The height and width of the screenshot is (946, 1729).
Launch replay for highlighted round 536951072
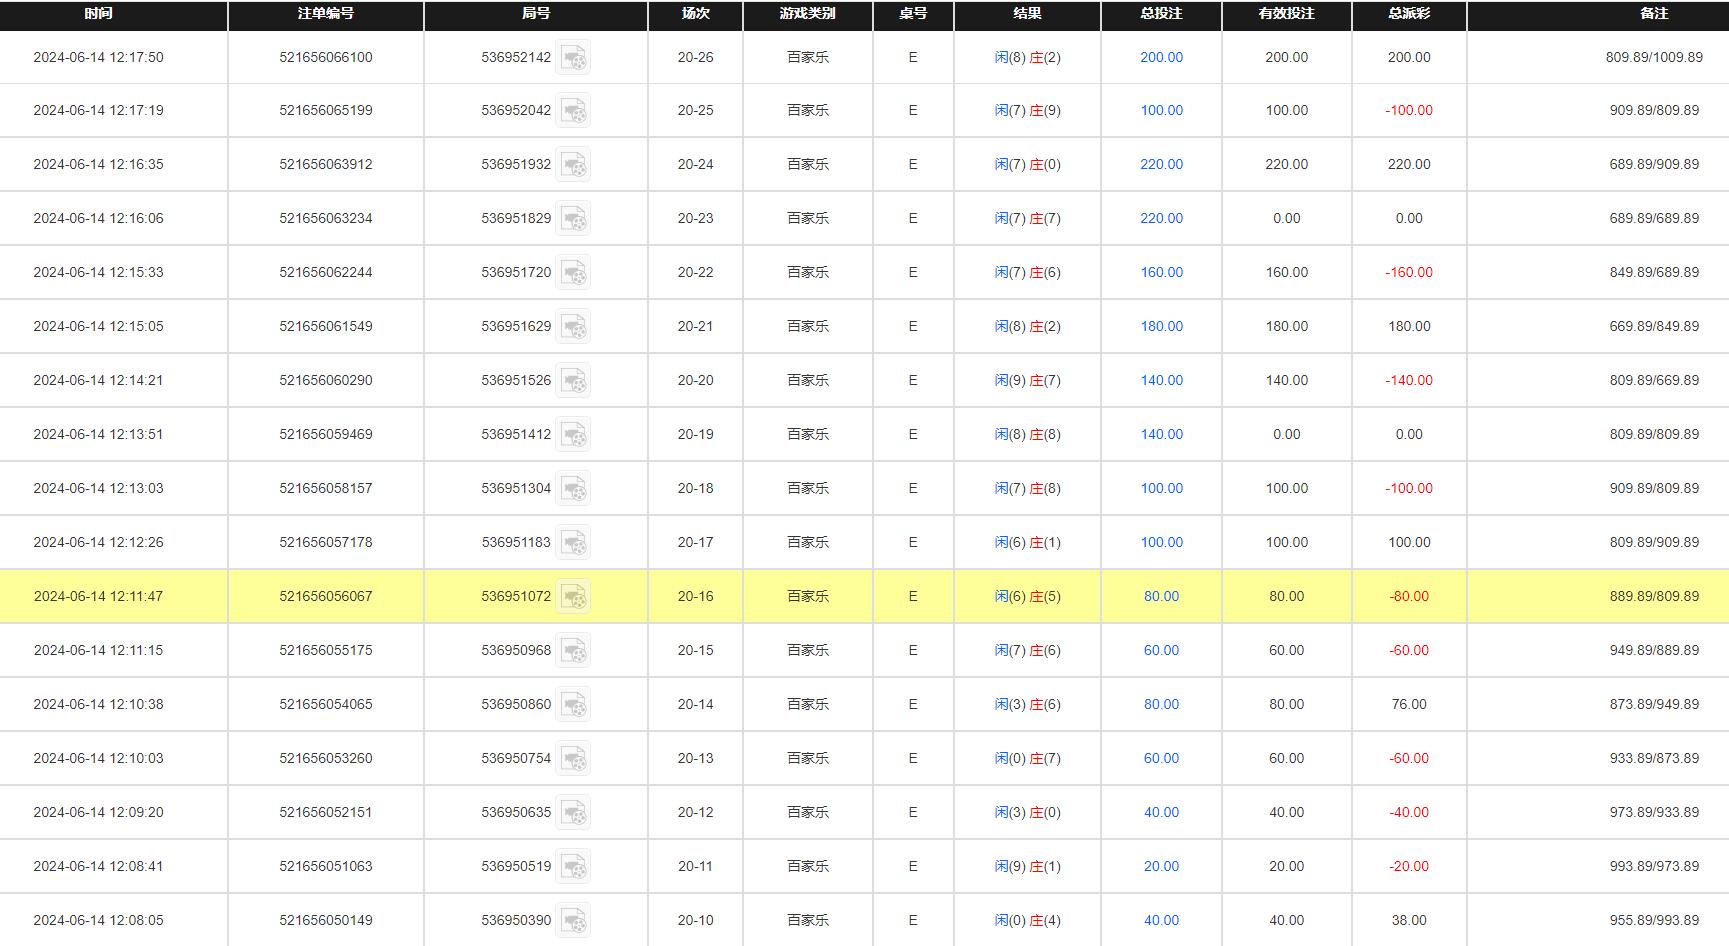(x=573, y=597)
